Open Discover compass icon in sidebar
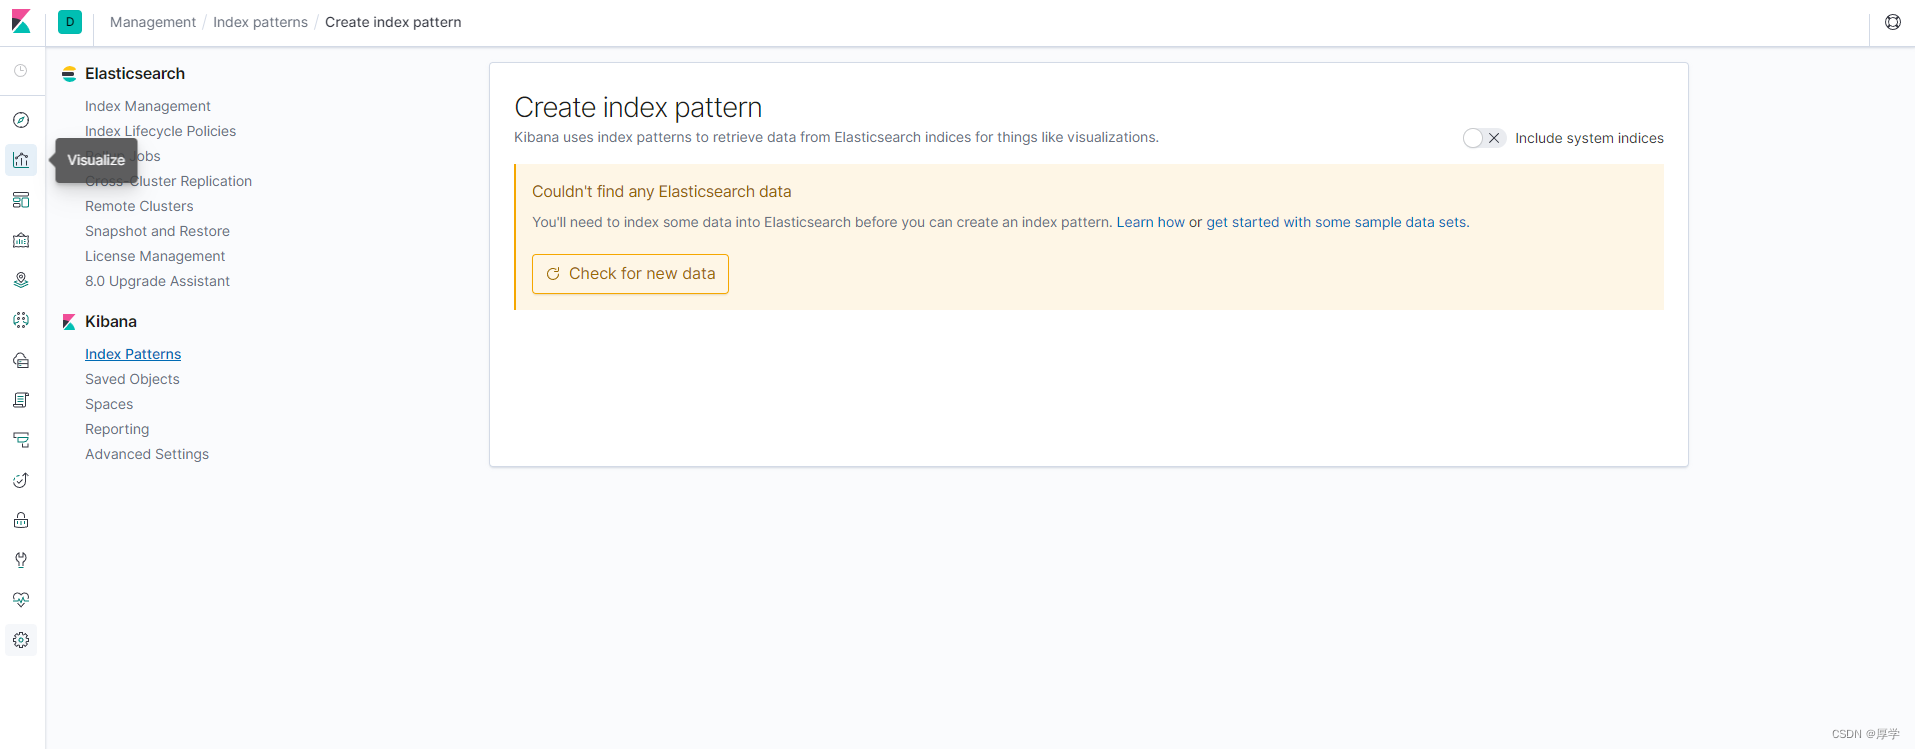The height and width of the screenshot is (749, 1915). (x=21, y=120)
